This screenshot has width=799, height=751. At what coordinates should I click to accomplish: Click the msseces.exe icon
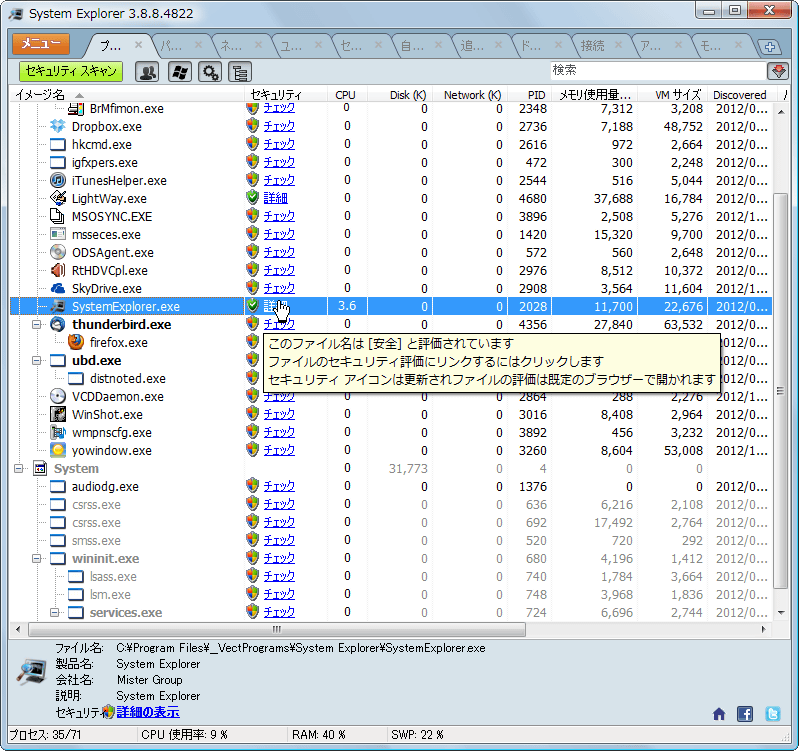(58, 234)
